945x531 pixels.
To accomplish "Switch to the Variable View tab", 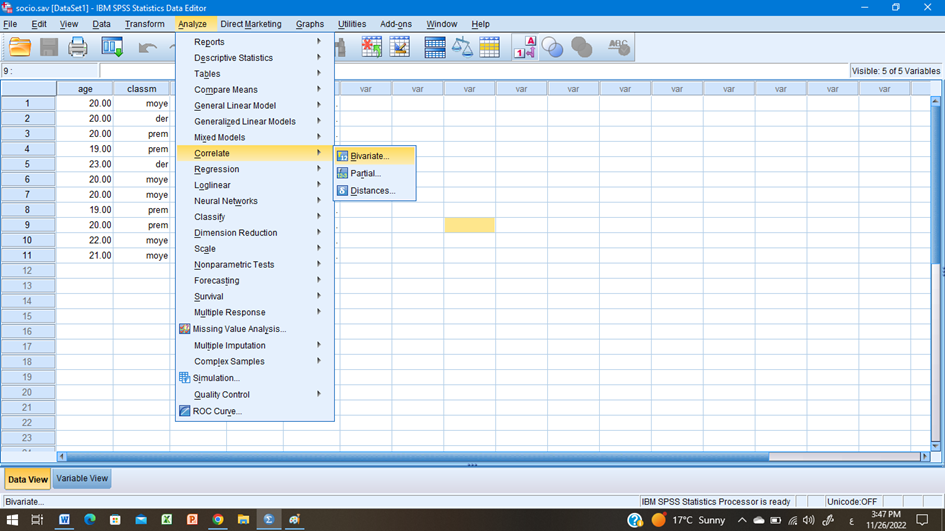I will pyautogui.click(x=82, y=479).
